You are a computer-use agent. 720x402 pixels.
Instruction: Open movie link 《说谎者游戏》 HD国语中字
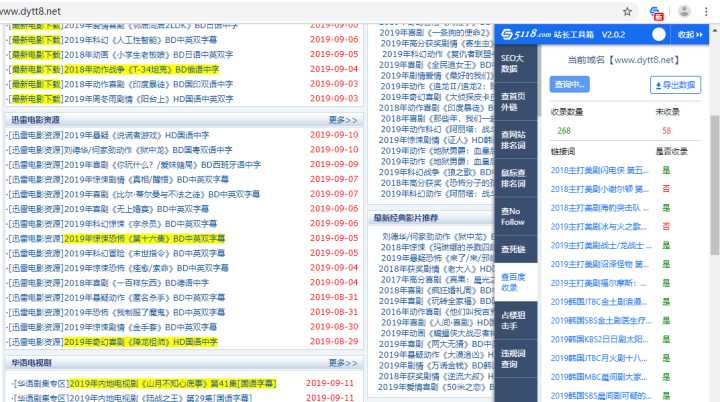coord(136,135)
